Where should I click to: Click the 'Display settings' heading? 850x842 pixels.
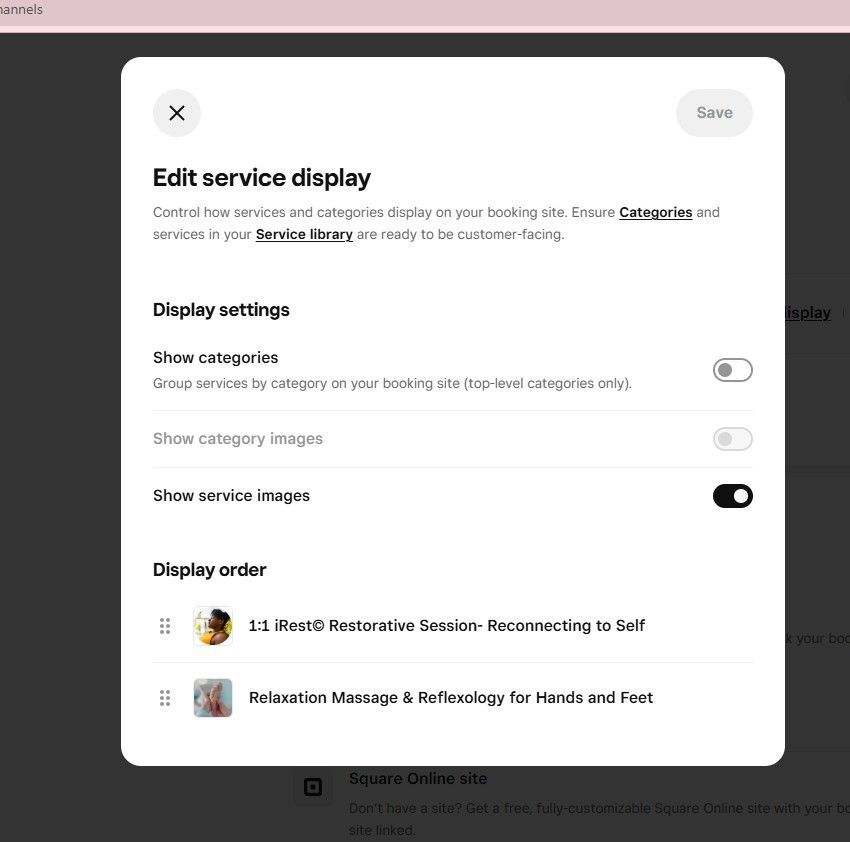pyautogui.click(x=221, y=310)
